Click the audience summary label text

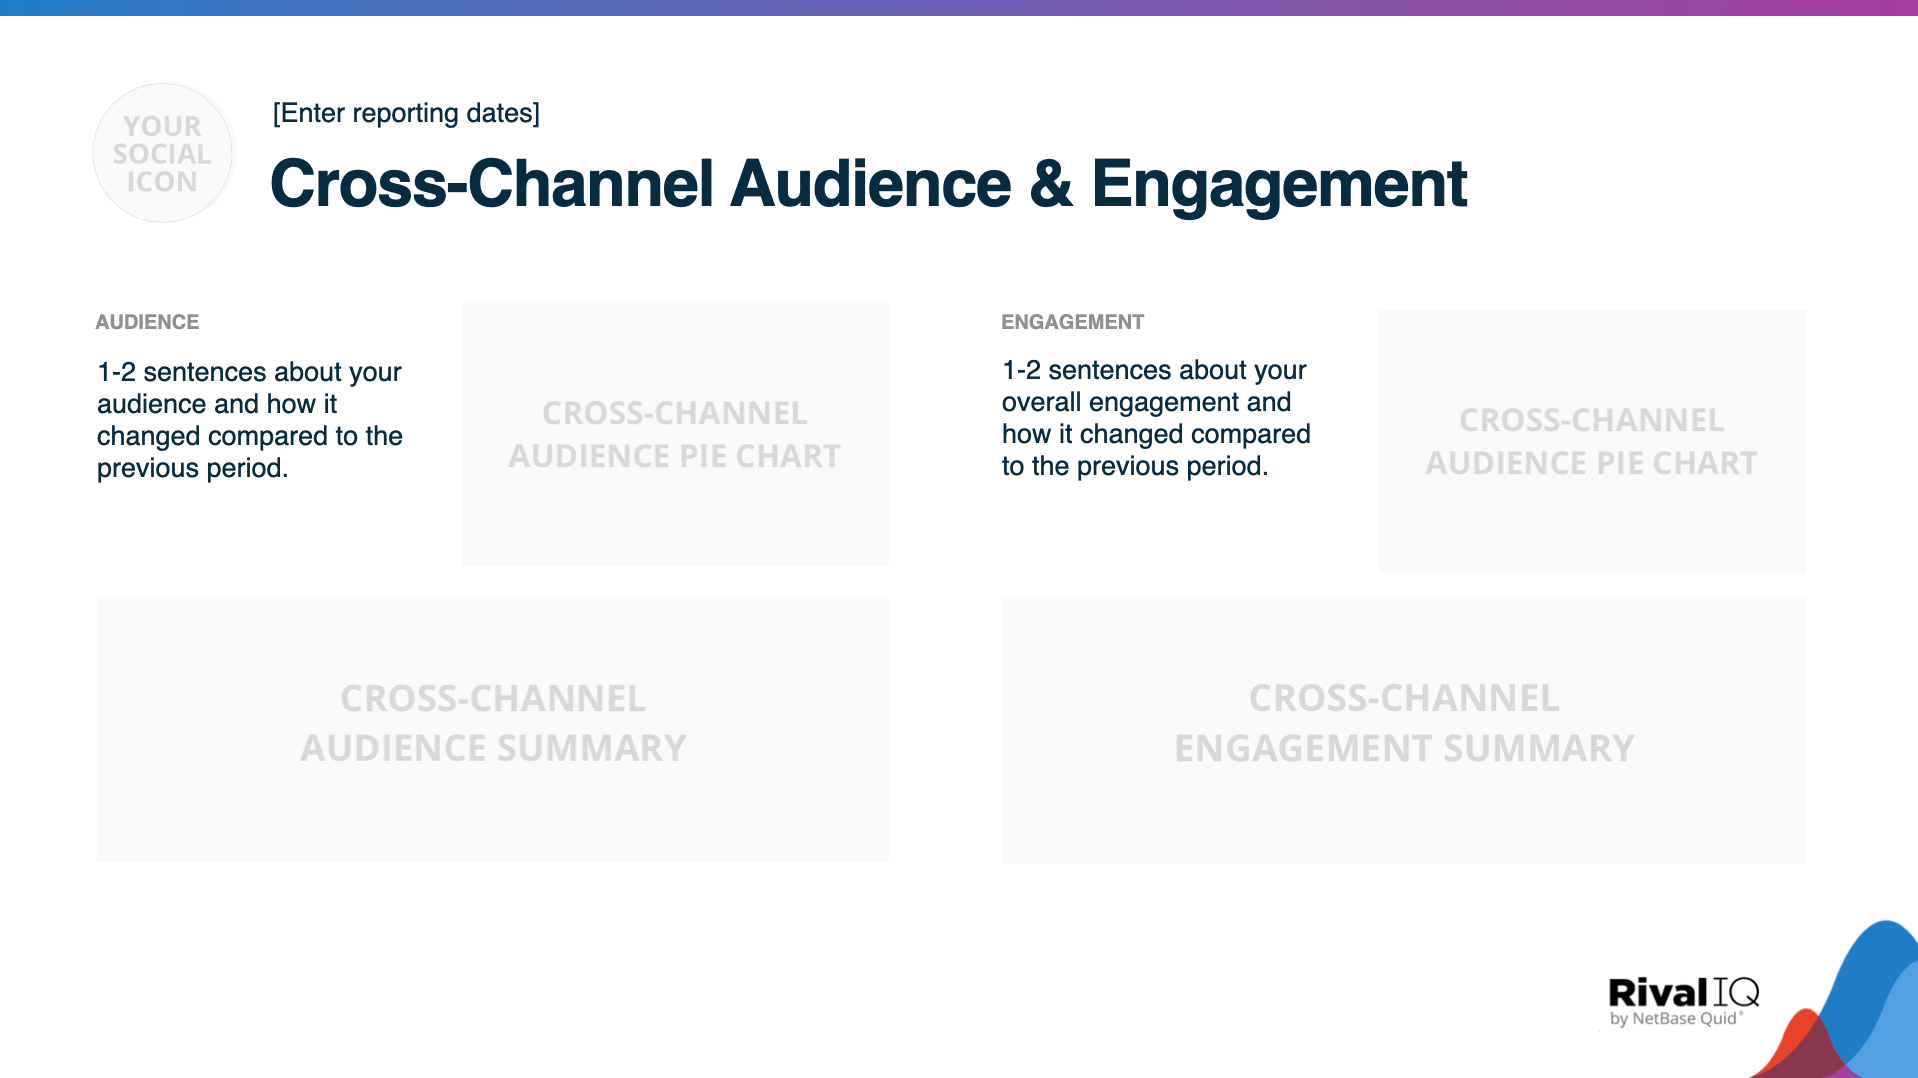tap(492, 722)
